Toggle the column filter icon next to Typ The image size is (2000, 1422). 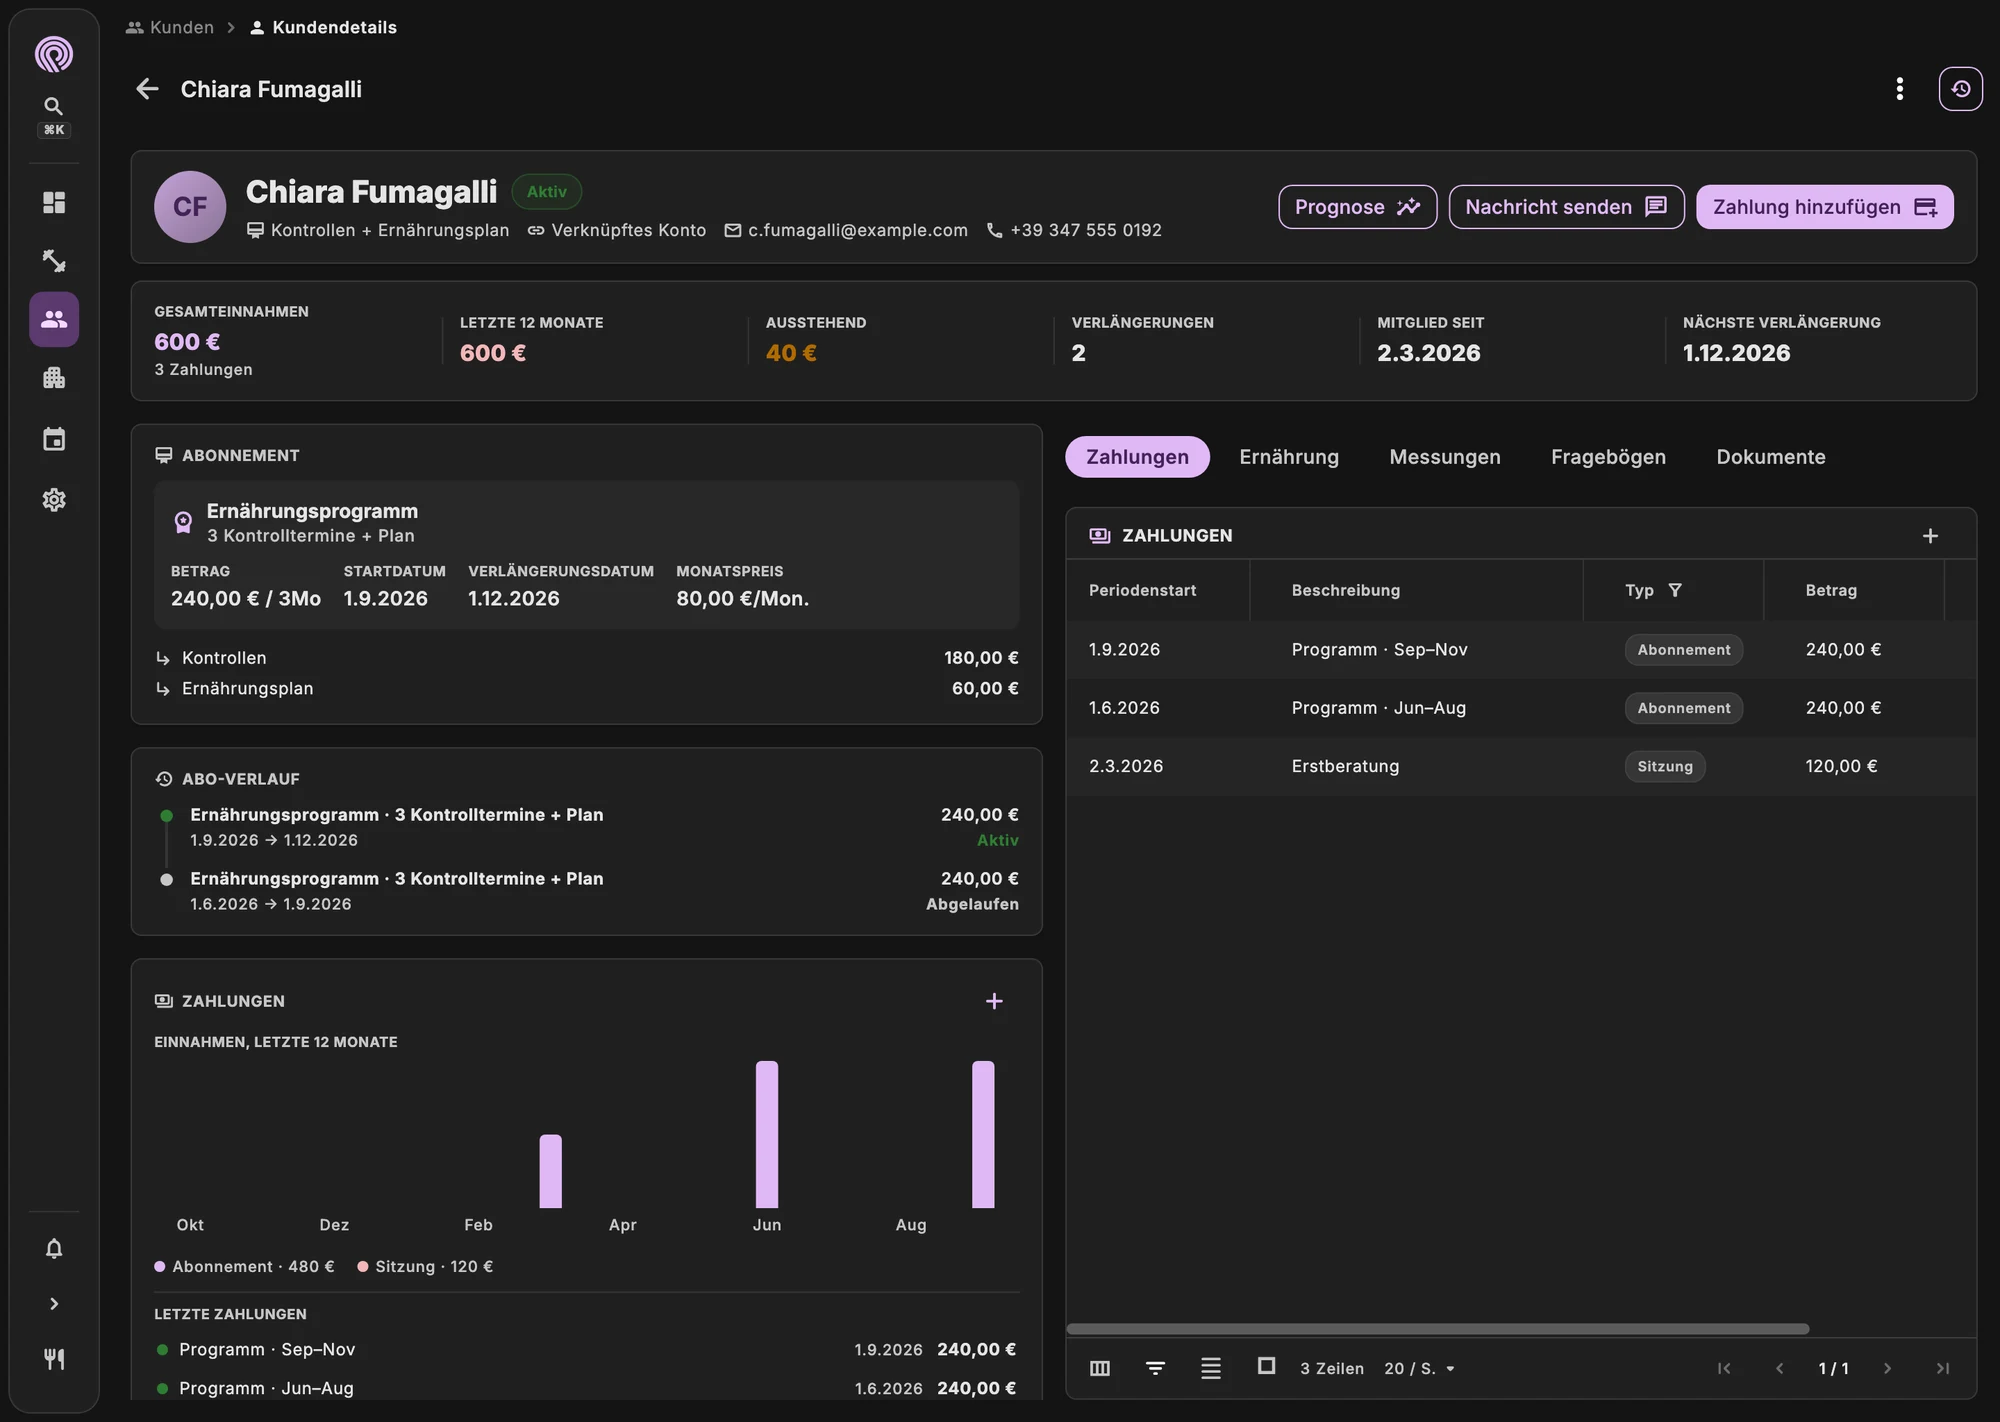(x=1675, y=590)
